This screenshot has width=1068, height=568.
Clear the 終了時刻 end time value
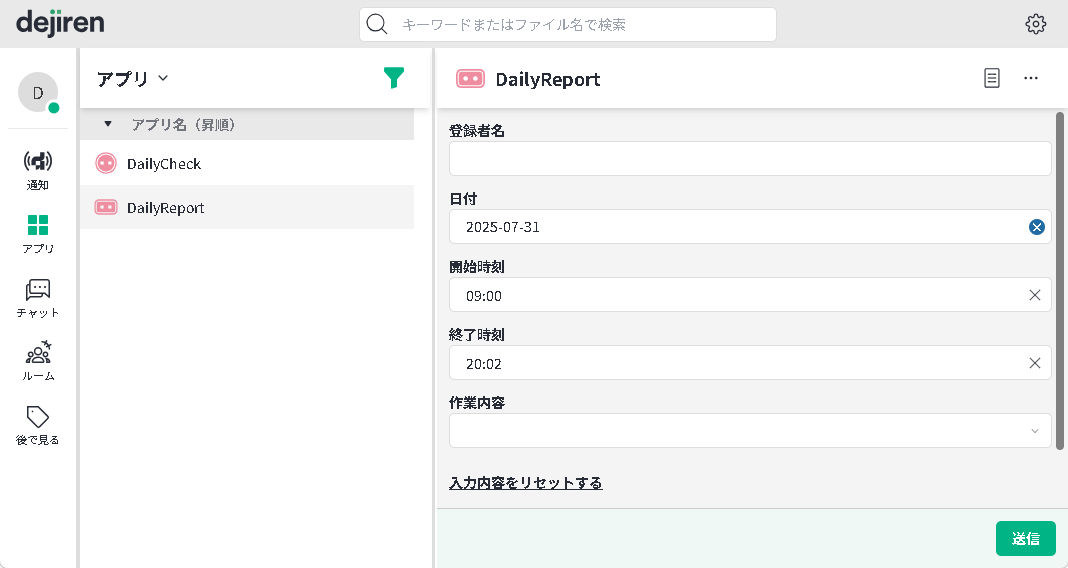point(1035,363)
